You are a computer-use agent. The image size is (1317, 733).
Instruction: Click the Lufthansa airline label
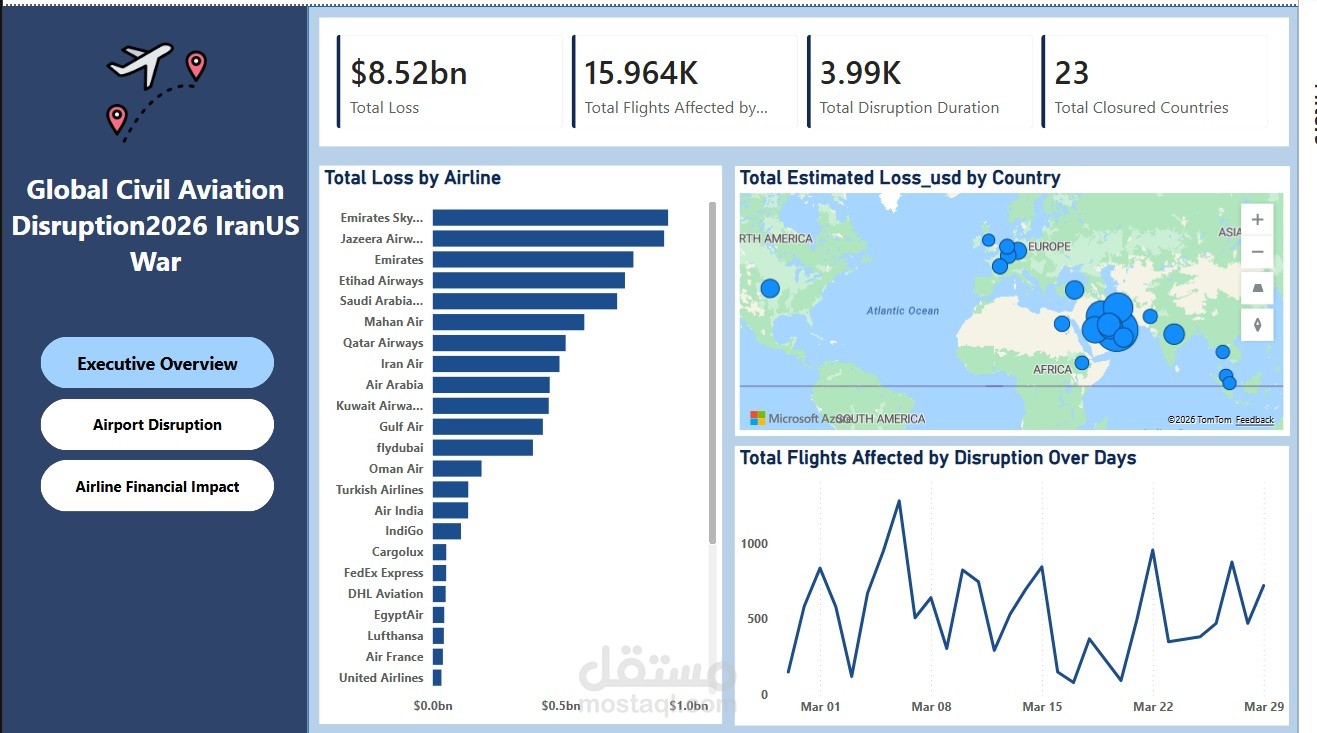pyautogui.click(x=394, y=636)
